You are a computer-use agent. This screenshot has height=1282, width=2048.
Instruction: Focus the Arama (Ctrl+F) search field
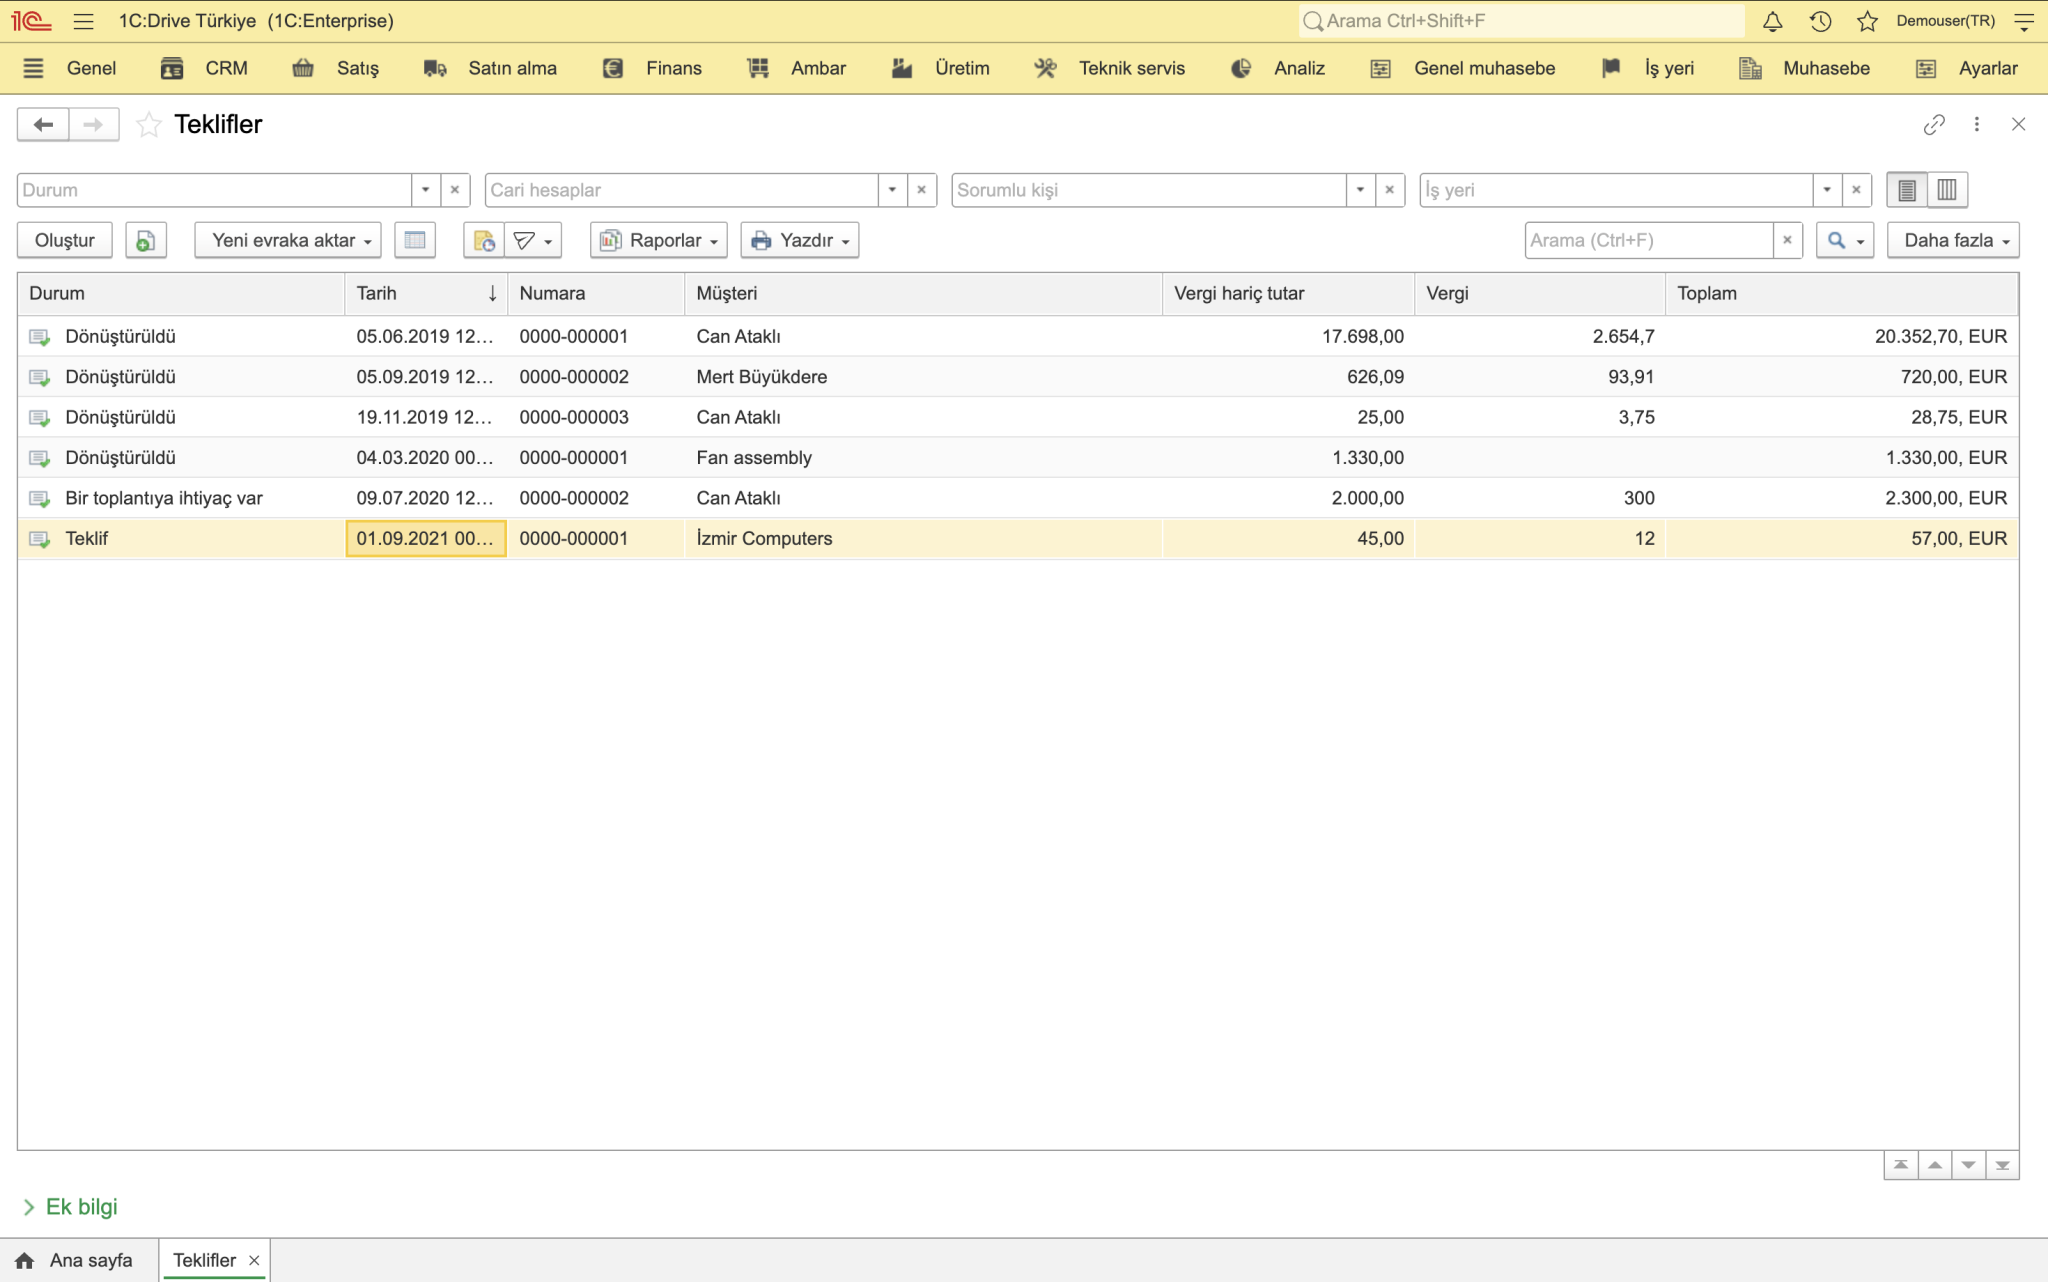[1649, 240]
